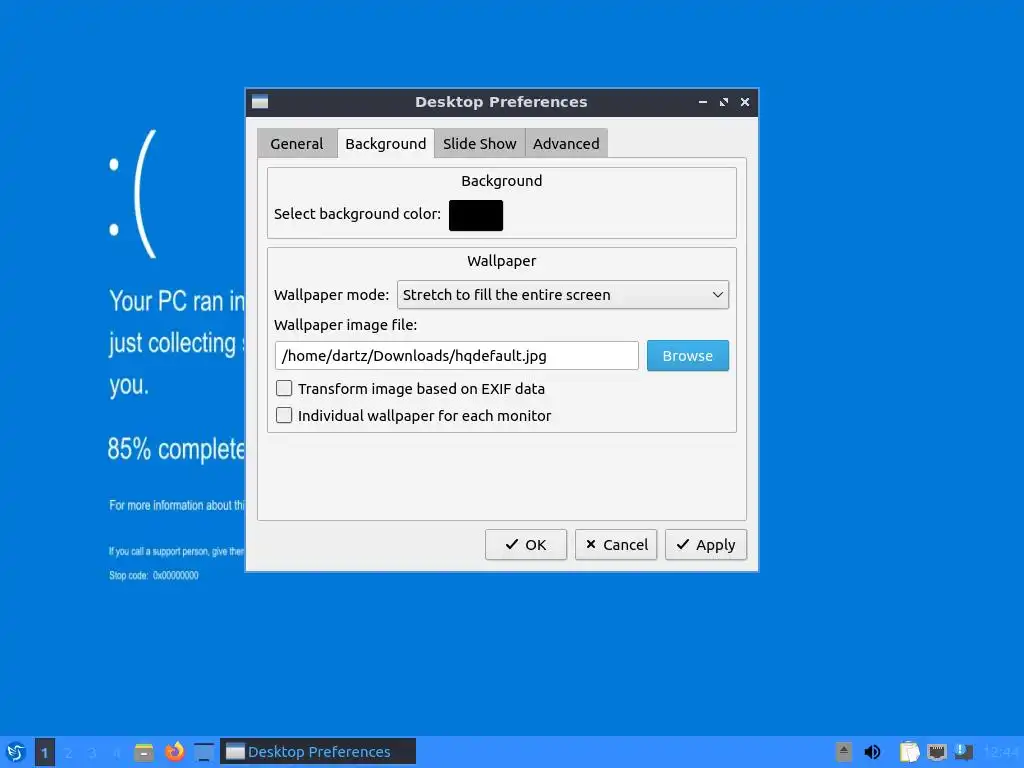Launch the file manager from the taskbar
The height and width of the screenshot is (768, 1024).
[x=144, y=752]
